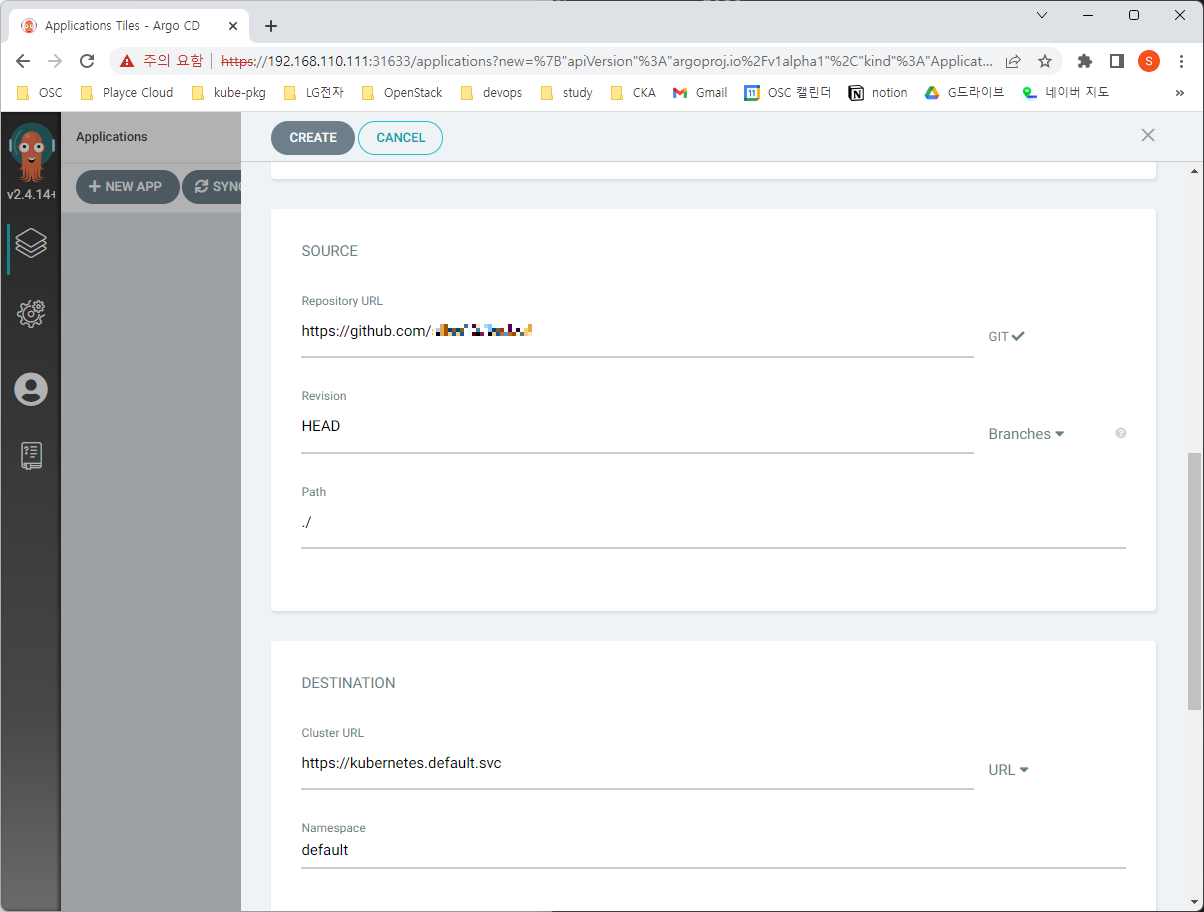
Task: Click the share page icon in address bar
Action: [x=1013, y=61]
